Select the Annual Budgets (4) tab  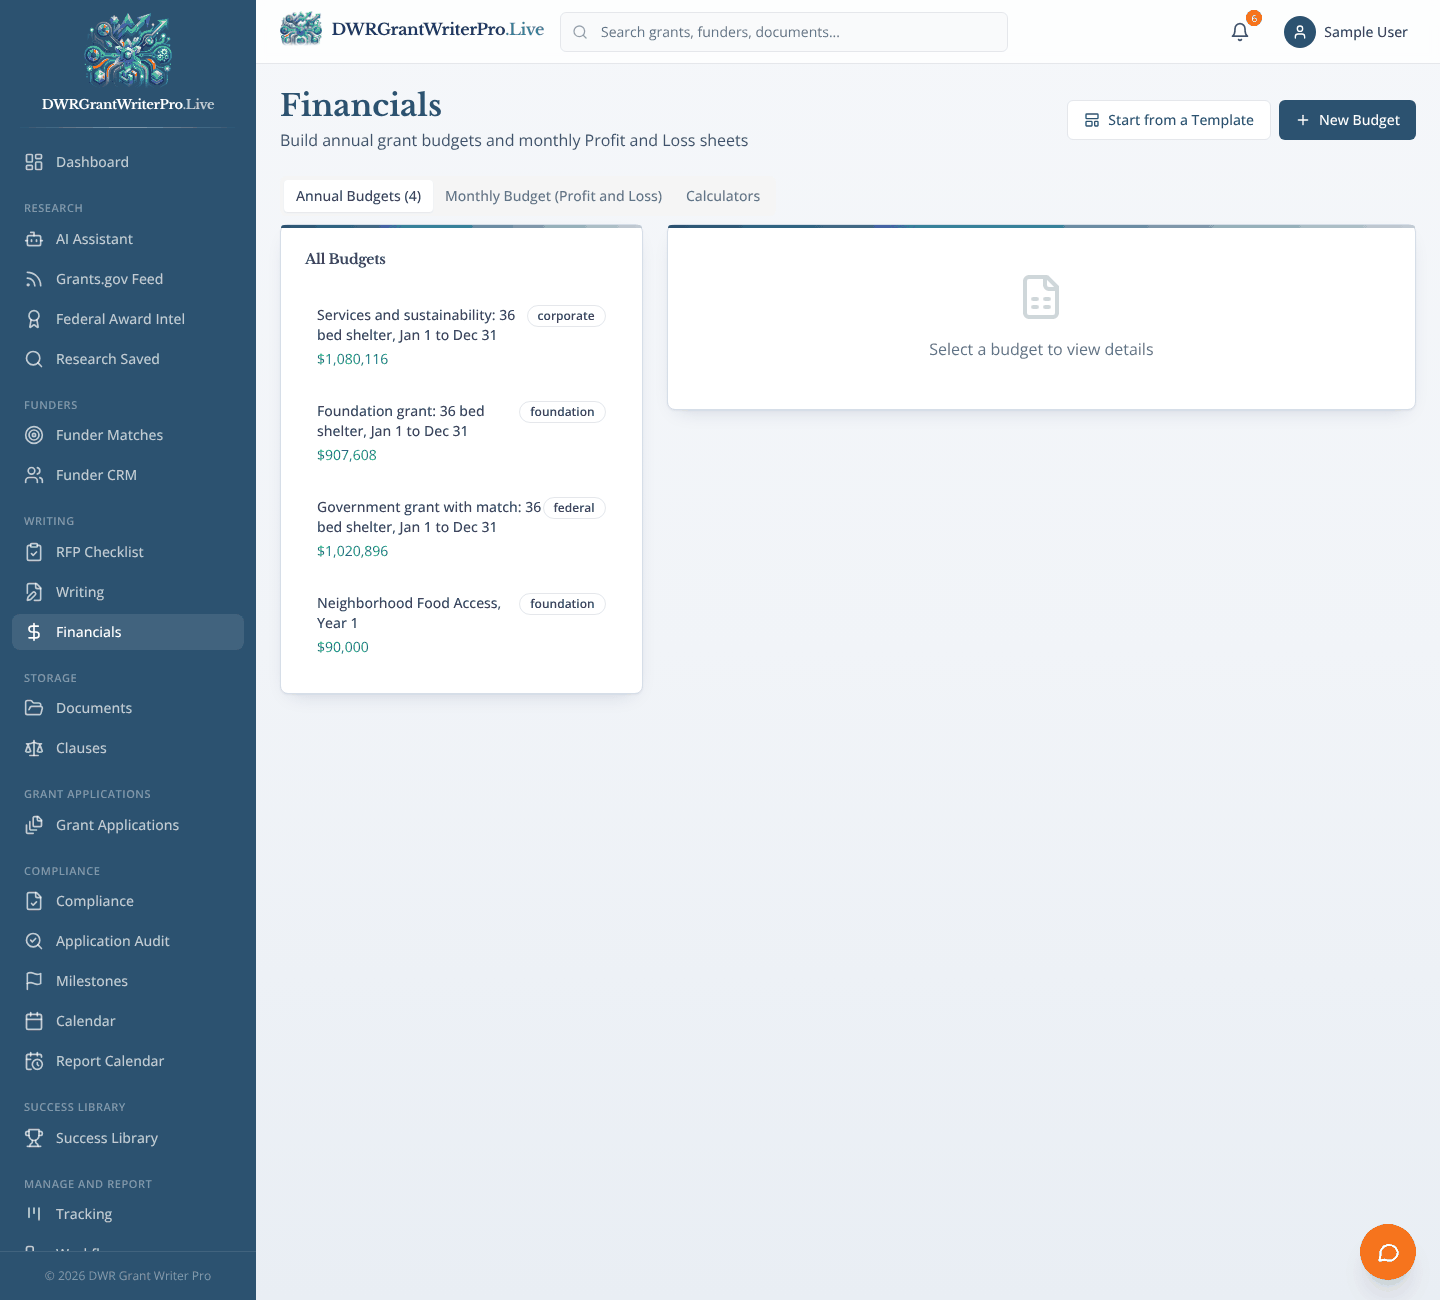tap(358, 196)
